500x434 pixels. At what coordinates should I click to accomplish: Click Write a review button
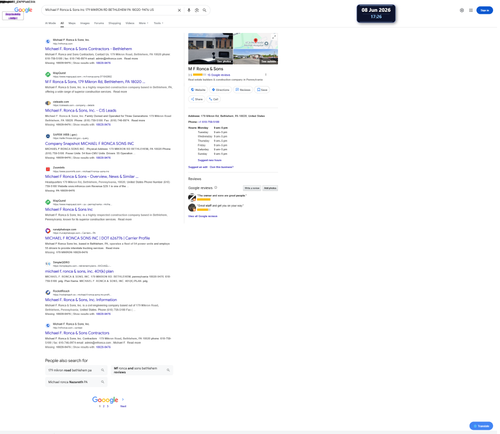click(x=252, y=188)
